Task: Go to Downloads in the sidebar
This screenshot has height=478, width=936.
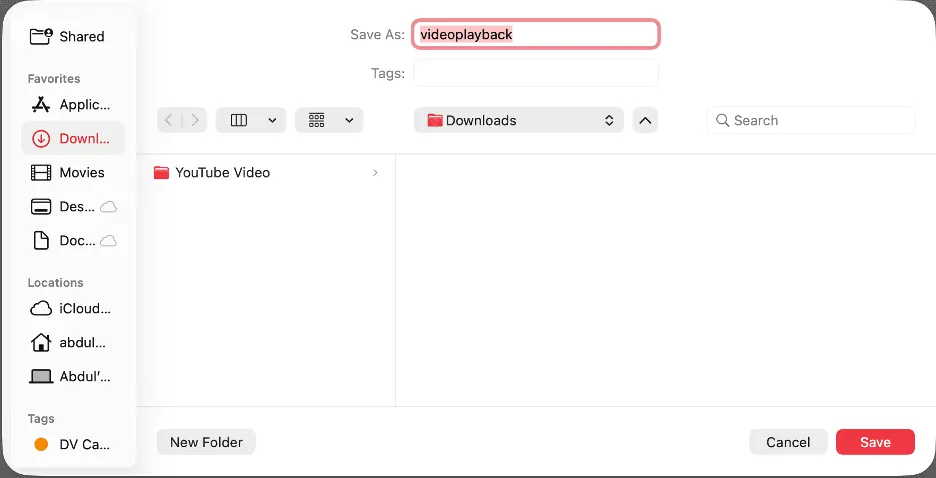Action: (x=72, y=139)
